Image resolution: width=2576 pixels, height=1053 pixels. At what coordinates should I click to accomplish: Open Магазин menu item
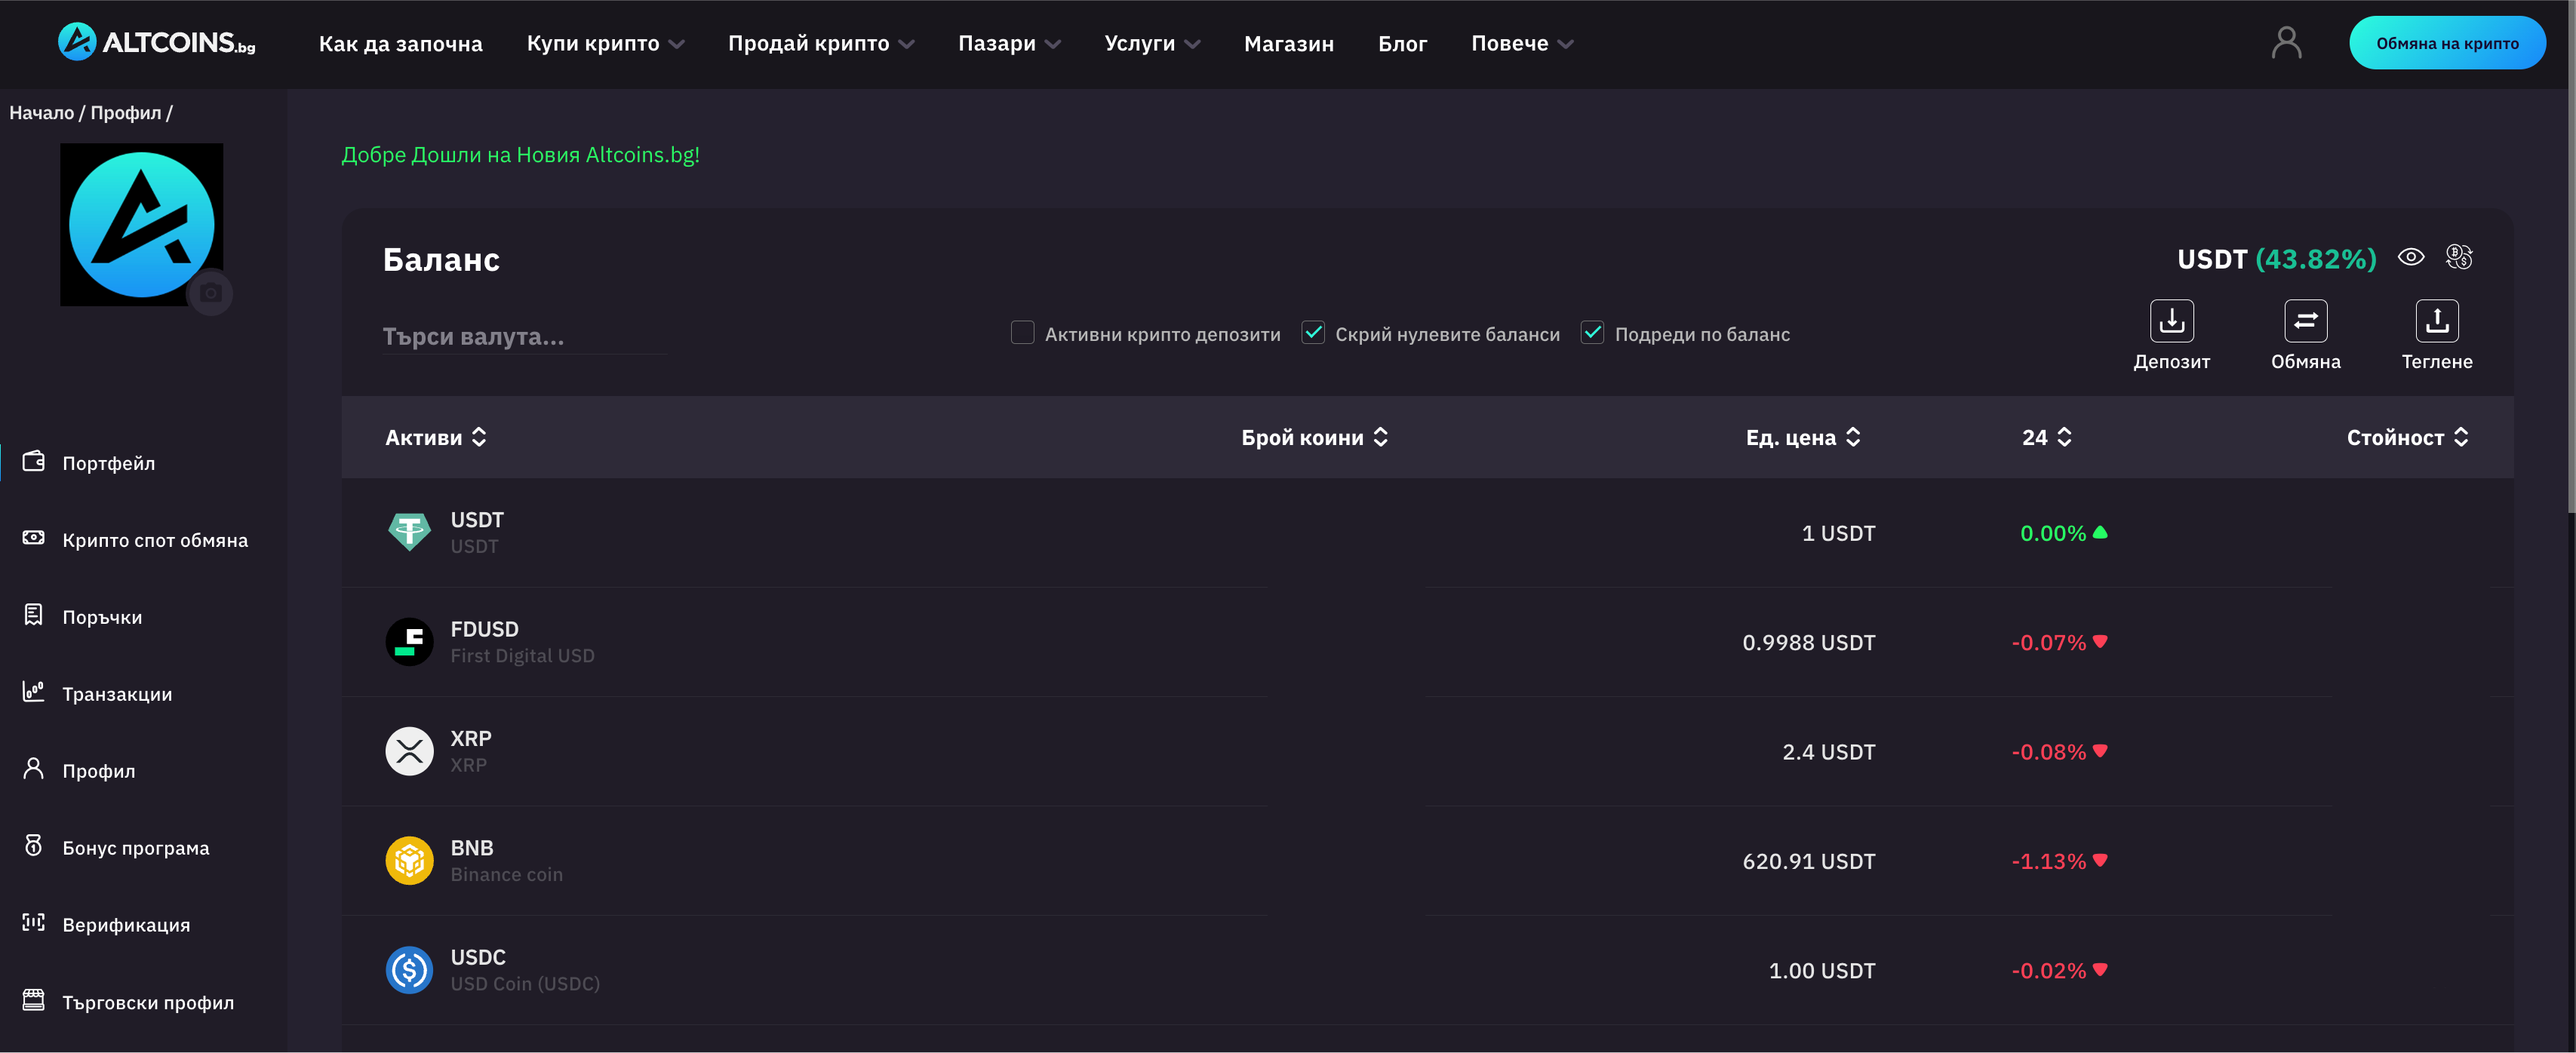tap(1288, 44)
